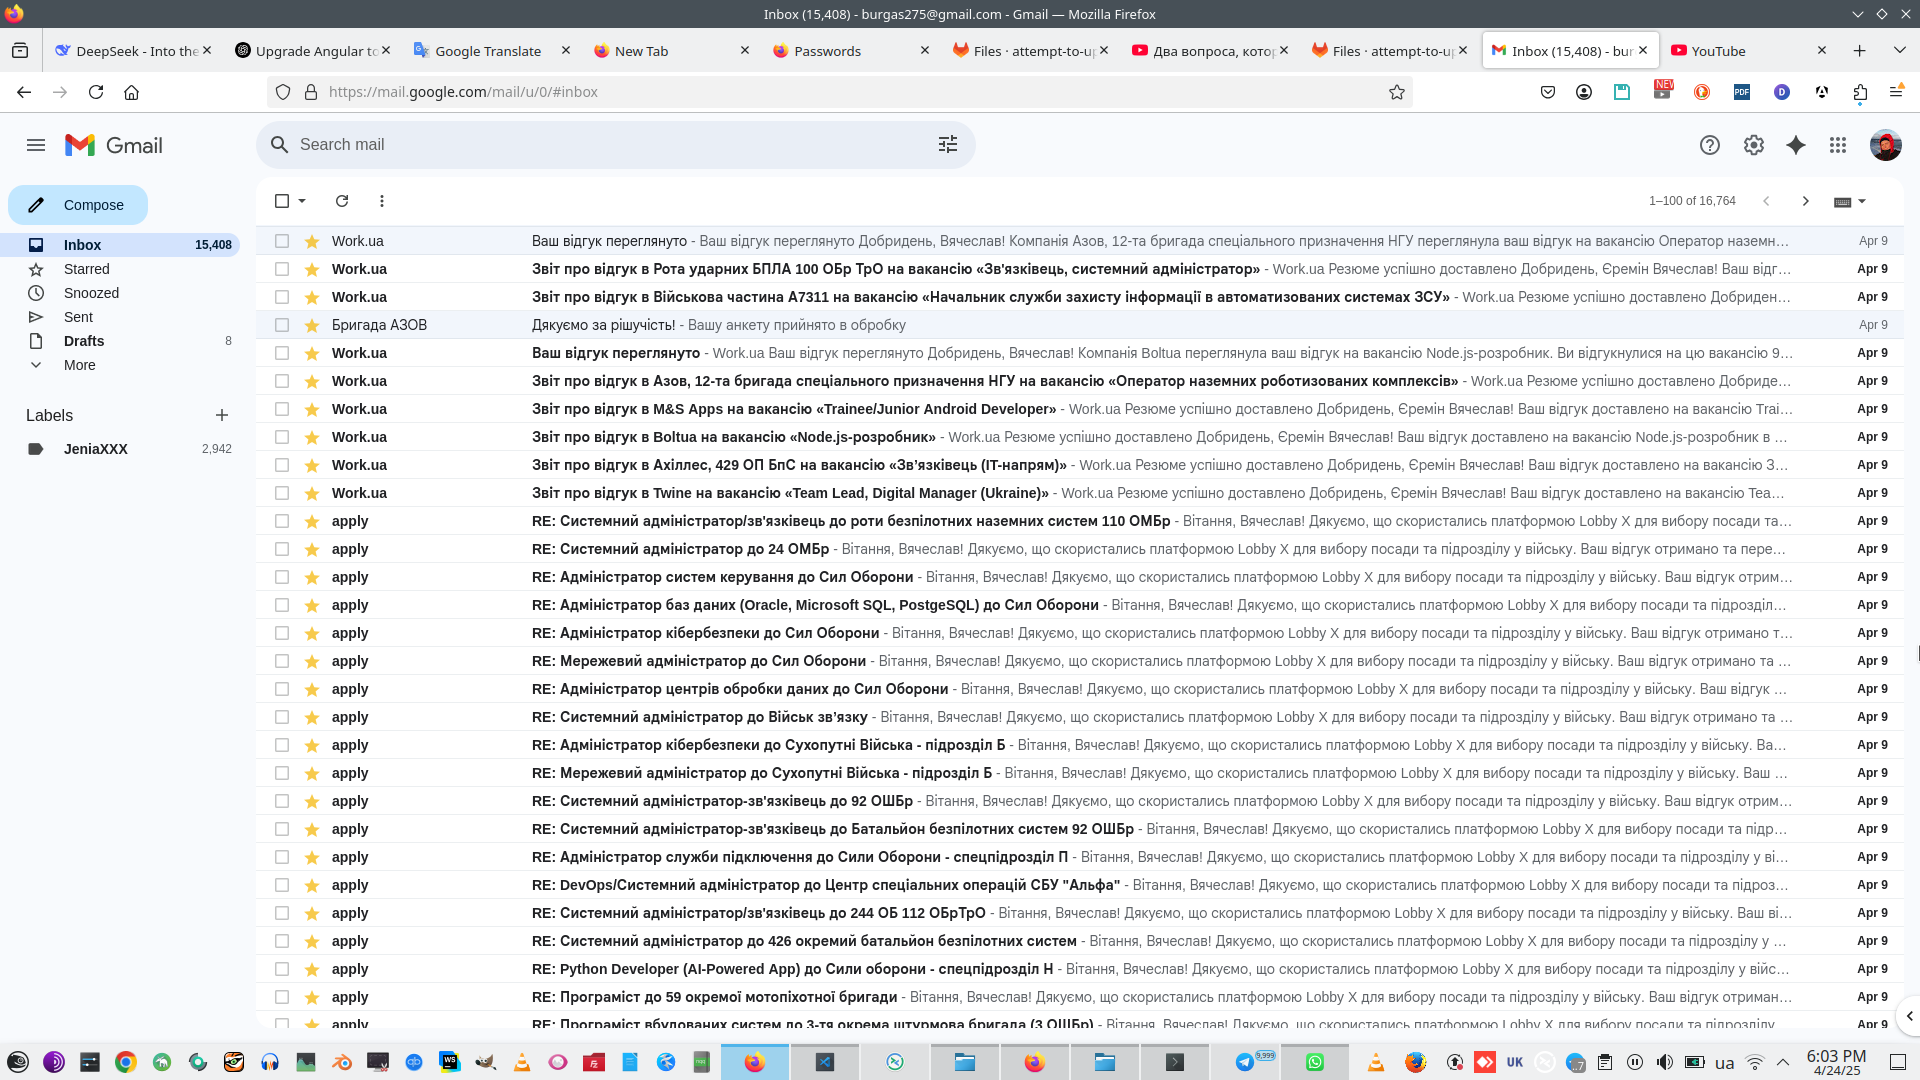Image resolution: width=1920 pixels, height=1080 pixels.
Task: Refresh the inbox mail list
Action: tap(342, 201)
